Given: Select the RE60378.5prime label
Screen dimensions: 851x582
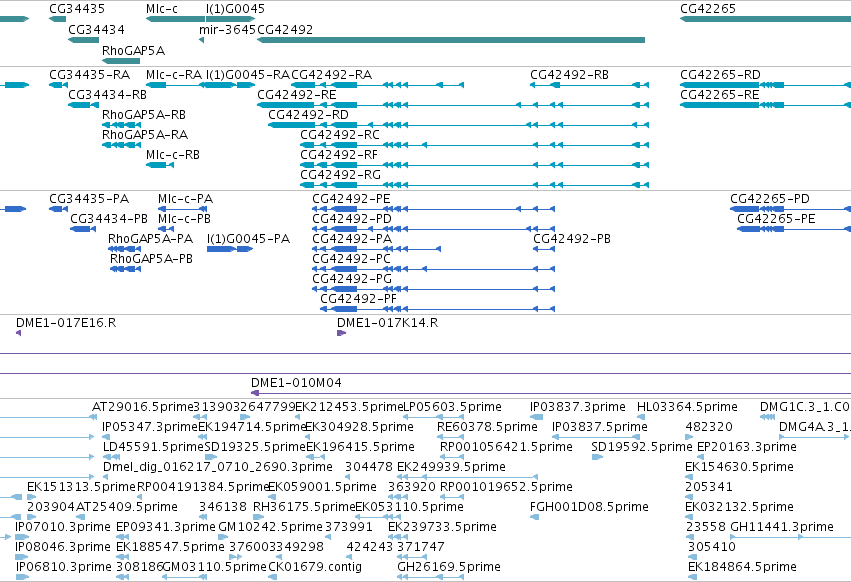Looking at the screenshot, I should (487, 427).
